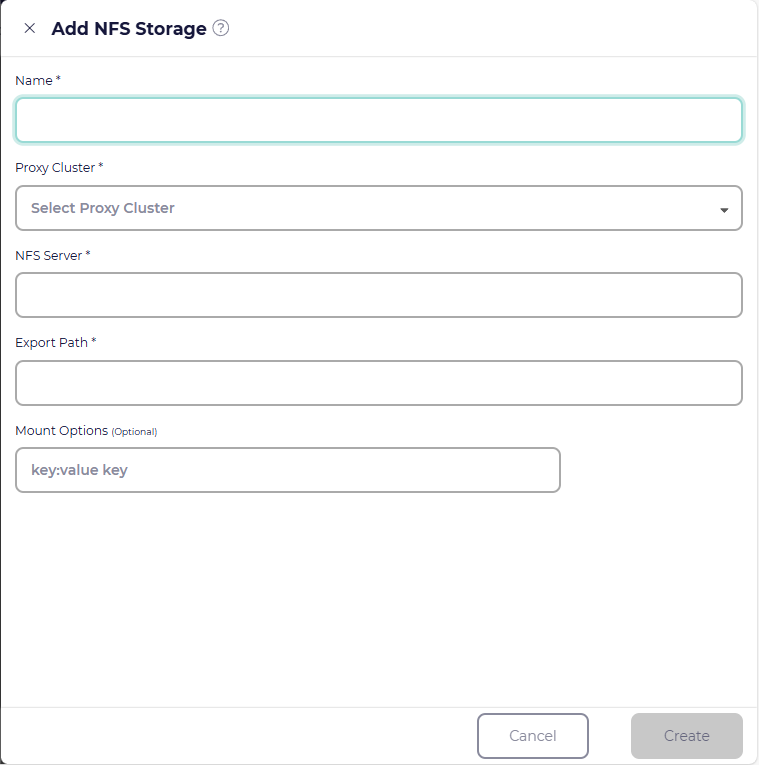Image resolution: width=759 pixels, height=765 pixels.
Task: Focus the Name text field
Action: [x=378, y=120]
